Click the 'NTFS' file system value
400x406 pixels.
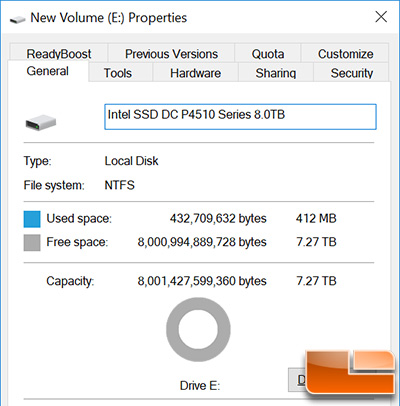pyautogui.click(x=119, y=185)
